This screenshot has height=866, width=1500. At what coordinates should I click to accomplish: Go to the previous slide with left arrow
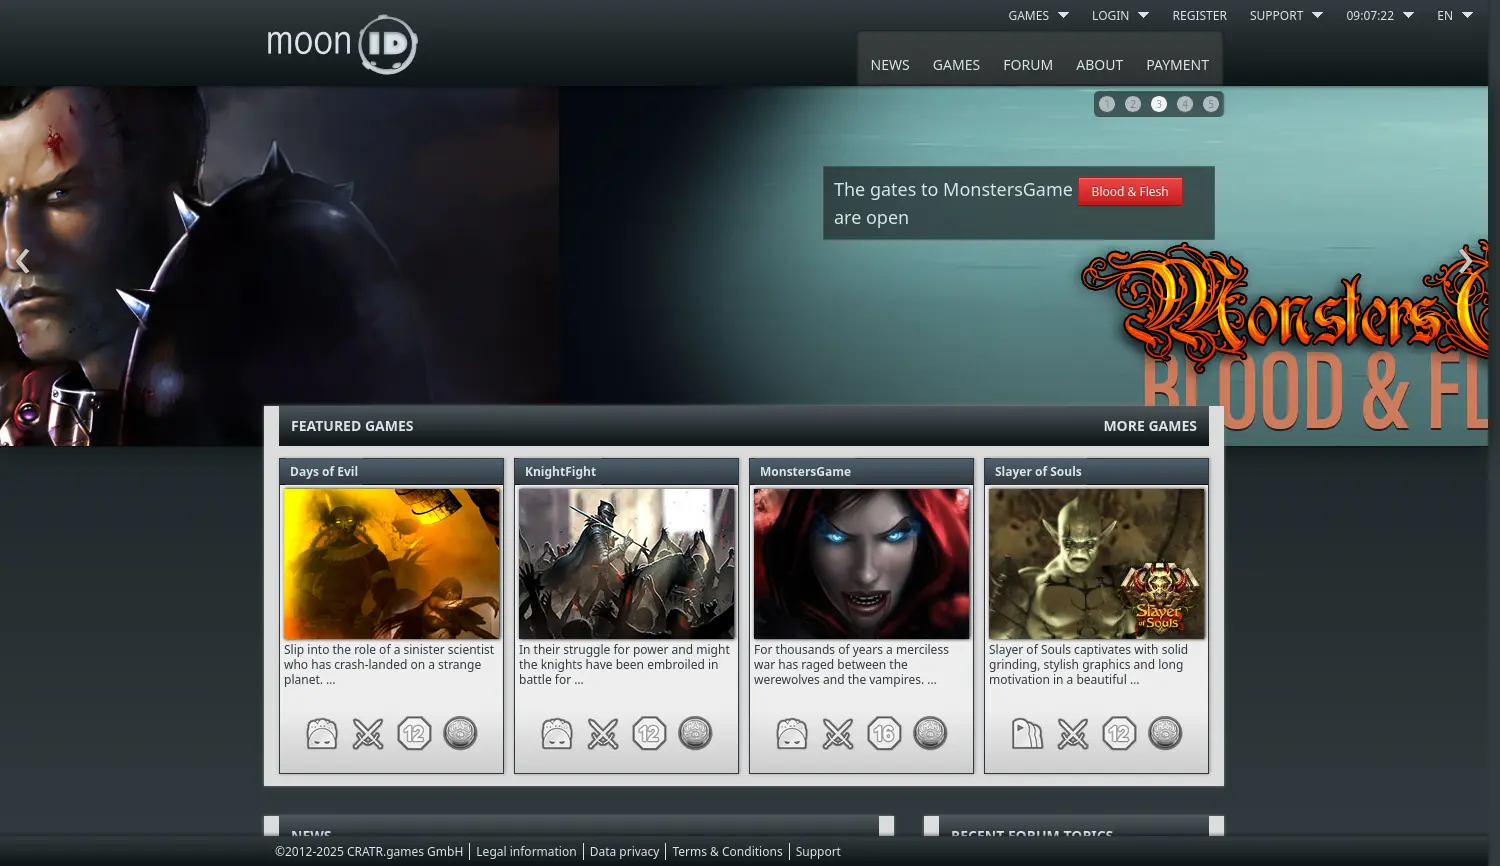point(23,261)
